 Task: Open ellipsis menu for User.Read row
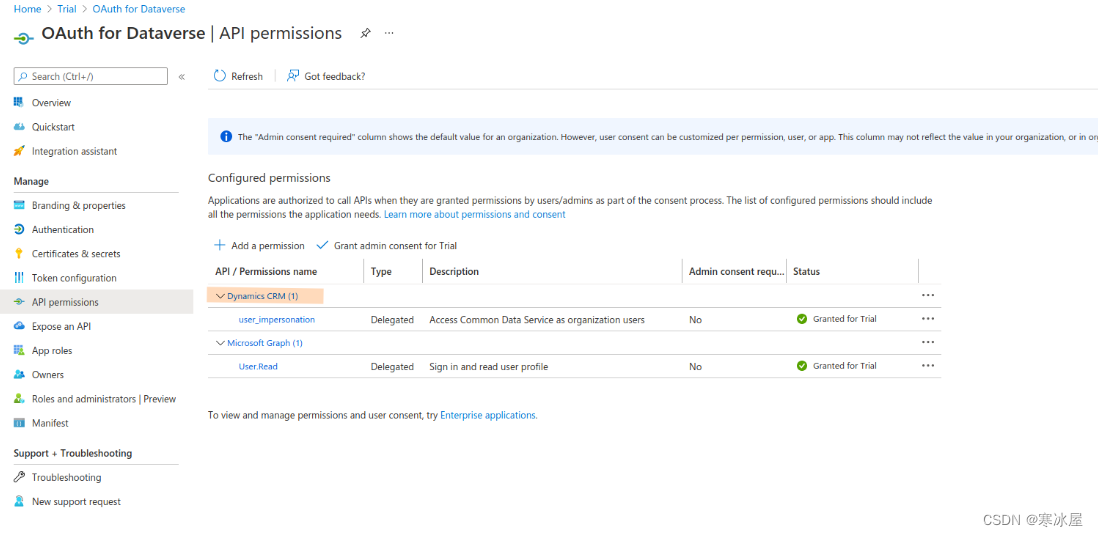coord(929,365)
